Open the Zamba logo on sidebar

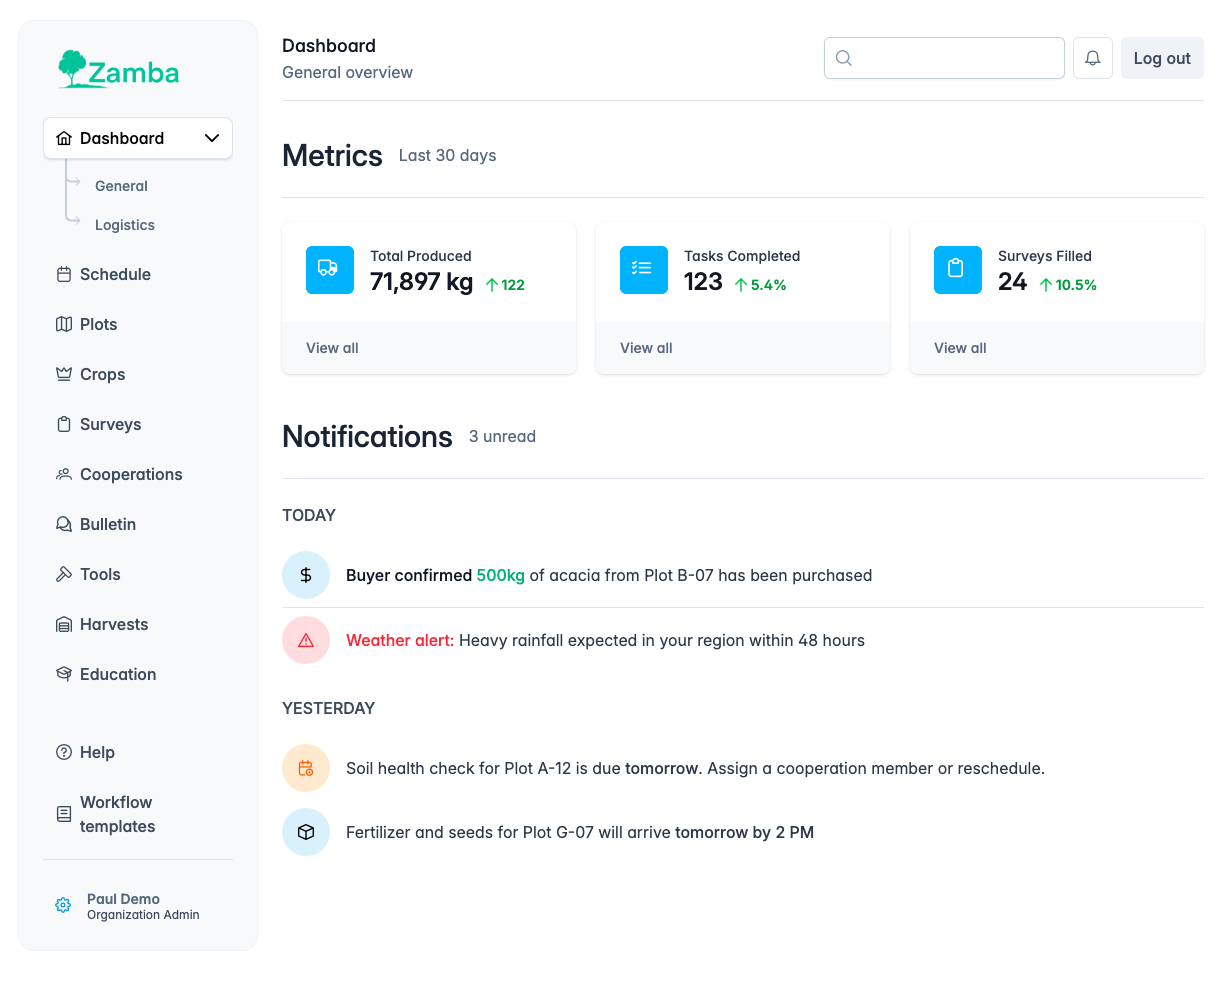(x=117, y=70)
